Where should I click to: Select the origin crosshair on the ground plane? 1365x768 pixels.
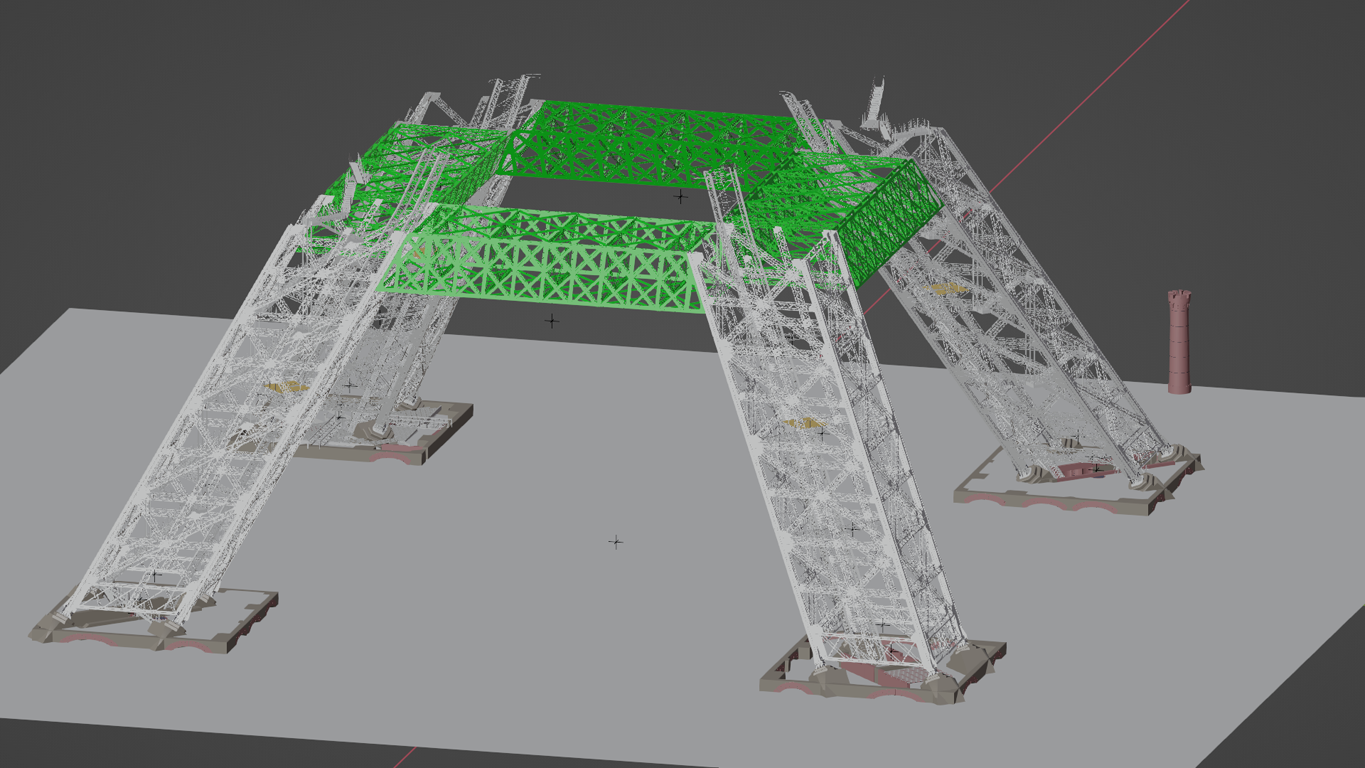(616, 542)
